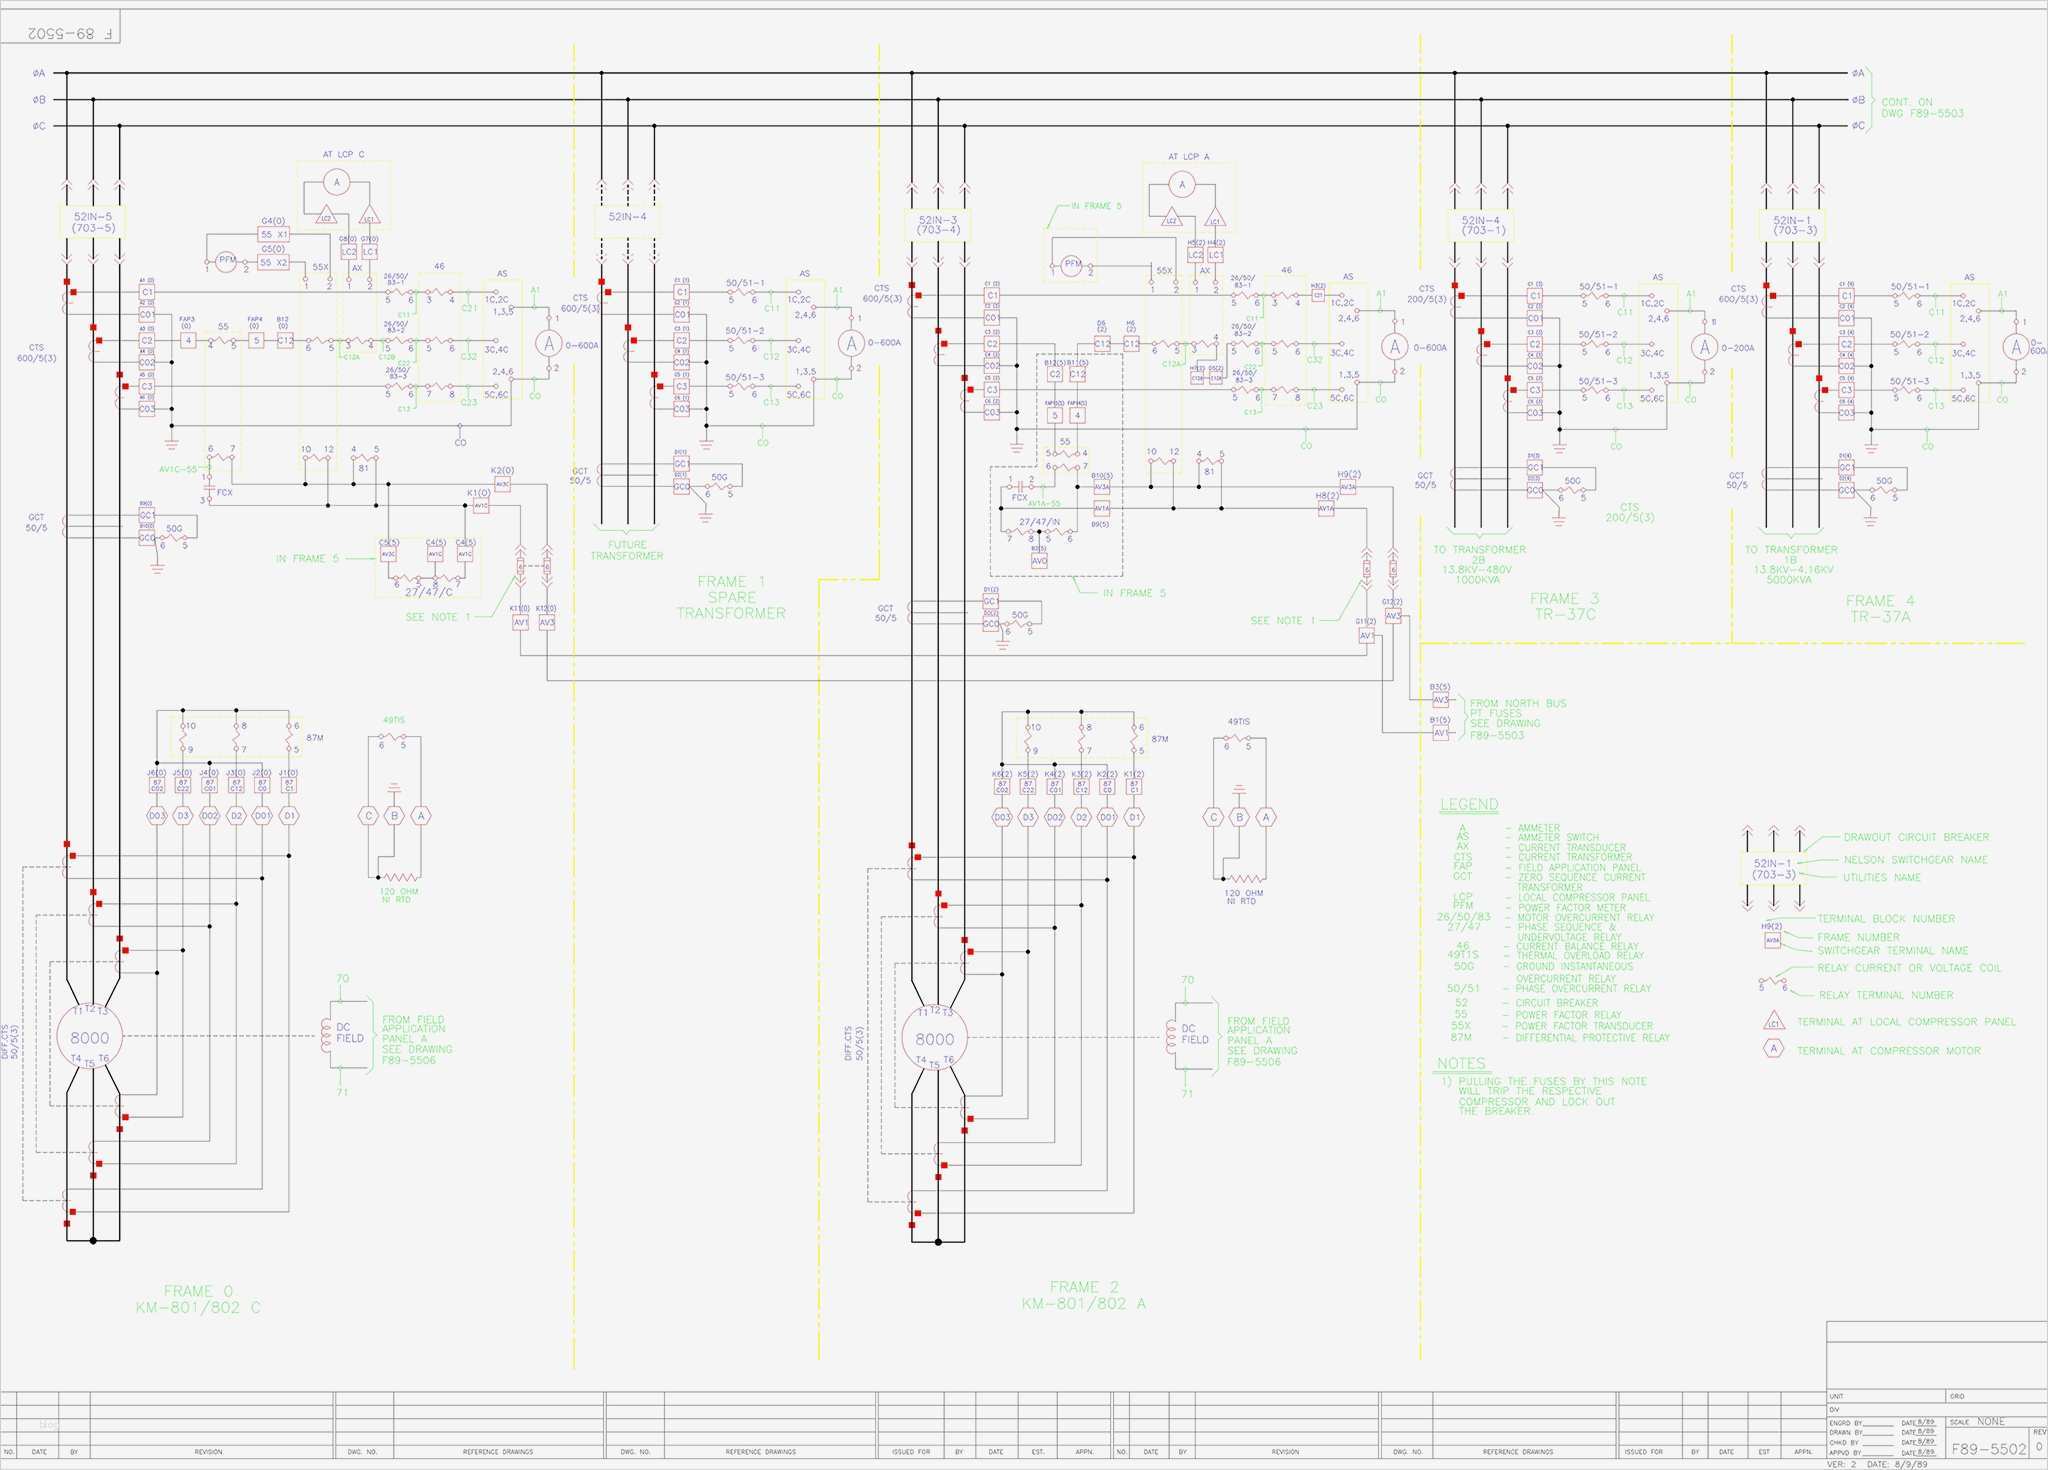Image resolution: width=2048 pixels, height=1470 pixels.
Task: Click the FRAME 0 KM-801/802 C label
Action: (198, 1299)
